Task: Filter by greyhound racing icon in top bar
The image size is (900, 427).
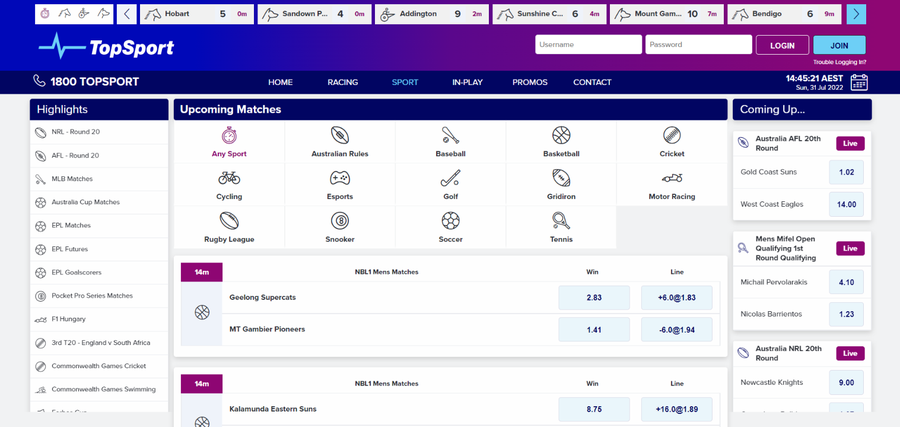Action: click(103, 14)
